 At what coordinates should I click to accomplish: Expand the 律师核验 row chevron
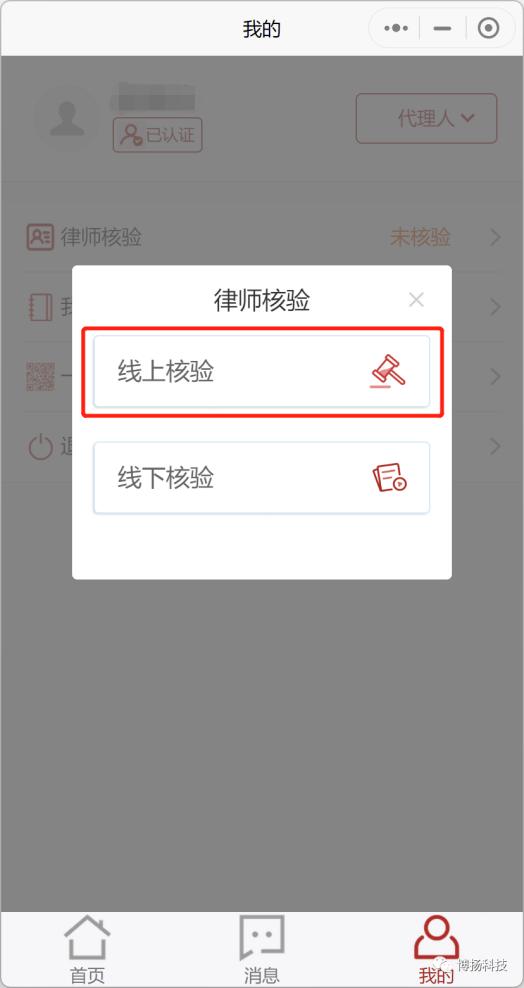tap(496, 238)
